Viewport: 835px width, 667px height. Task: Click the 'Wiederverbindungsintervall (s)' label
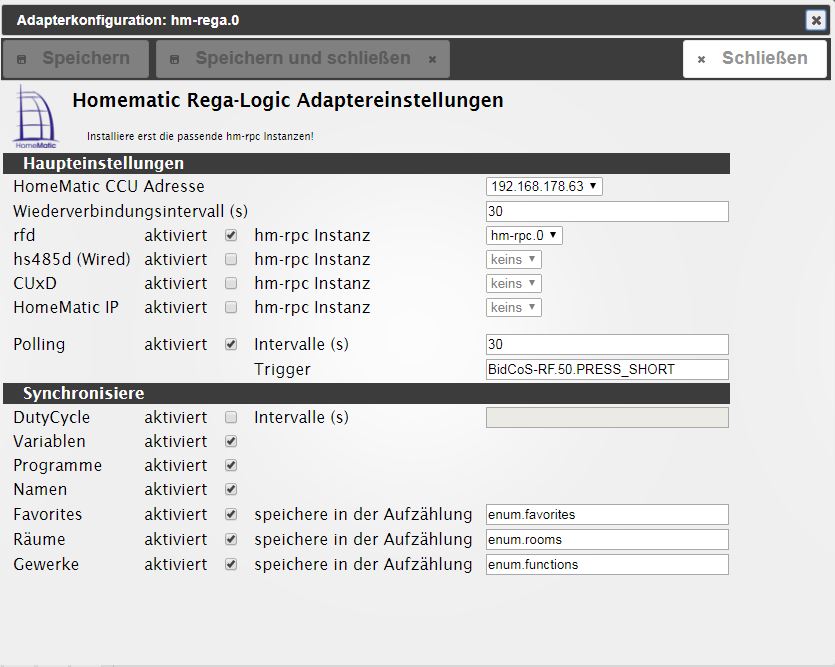(130, 211)
